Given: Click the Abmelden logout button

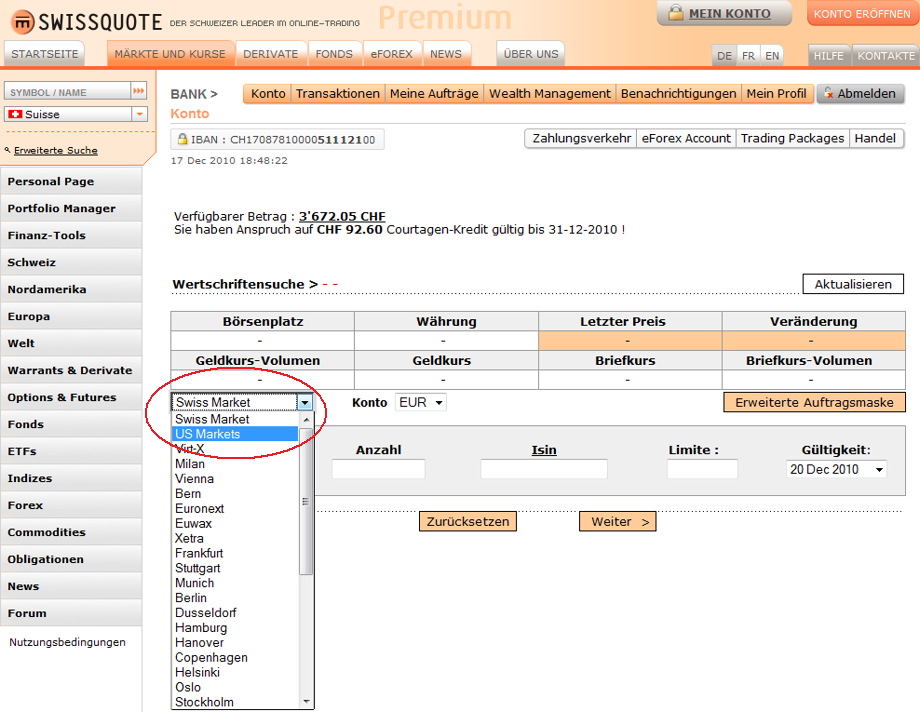Looking at the screenshot, I should coord(860,94).
